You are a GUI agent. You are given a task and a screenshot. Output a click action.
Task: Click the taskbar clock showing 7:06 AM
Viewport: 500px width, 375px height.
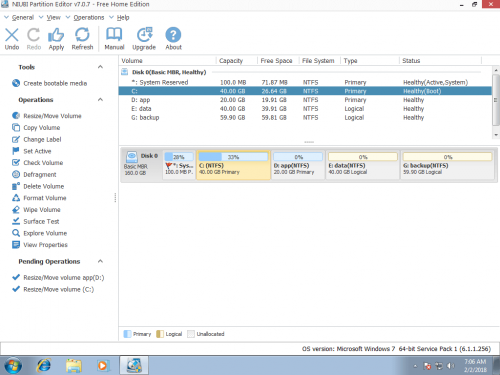pyautogui.click(x=475, y=366)
